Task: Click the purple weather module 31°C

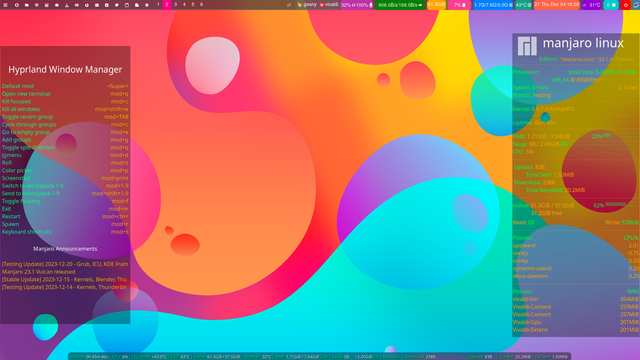Action: click(591, 5)
